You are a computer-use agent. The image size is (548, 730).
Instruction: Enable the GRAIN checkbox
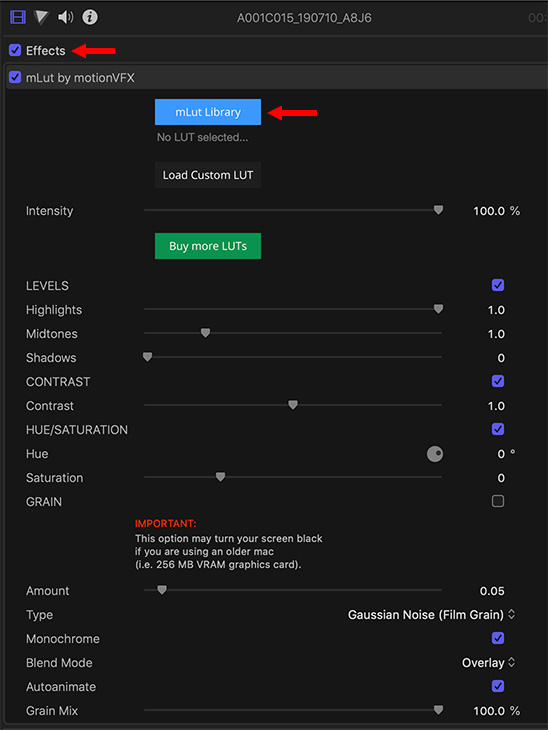pyautogui.click(x=498, y=501)
